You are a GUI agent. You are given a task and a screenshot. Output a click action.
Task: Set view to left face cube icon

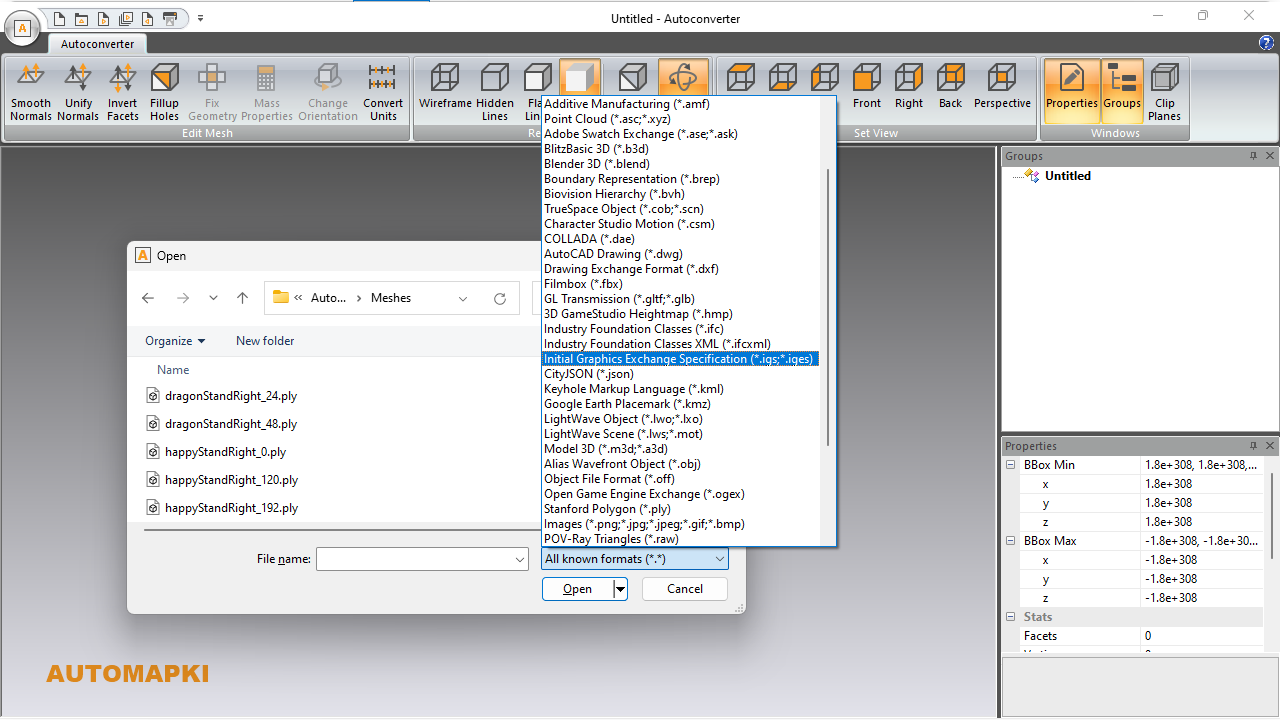[x=825, y=78]
